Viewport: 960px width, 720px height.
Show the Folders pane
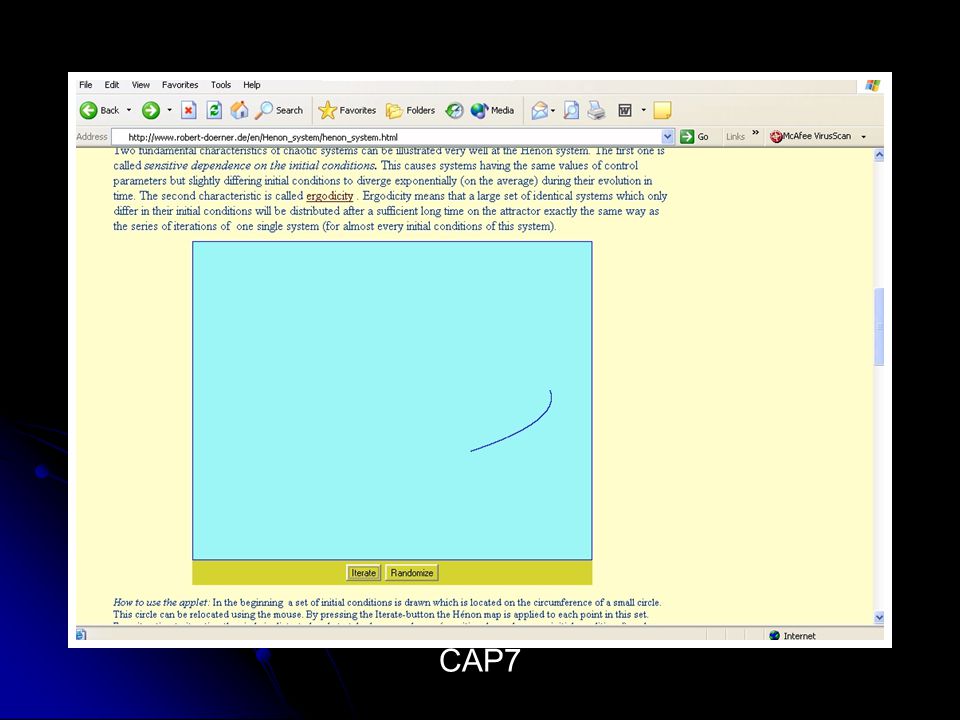[410, 110]
